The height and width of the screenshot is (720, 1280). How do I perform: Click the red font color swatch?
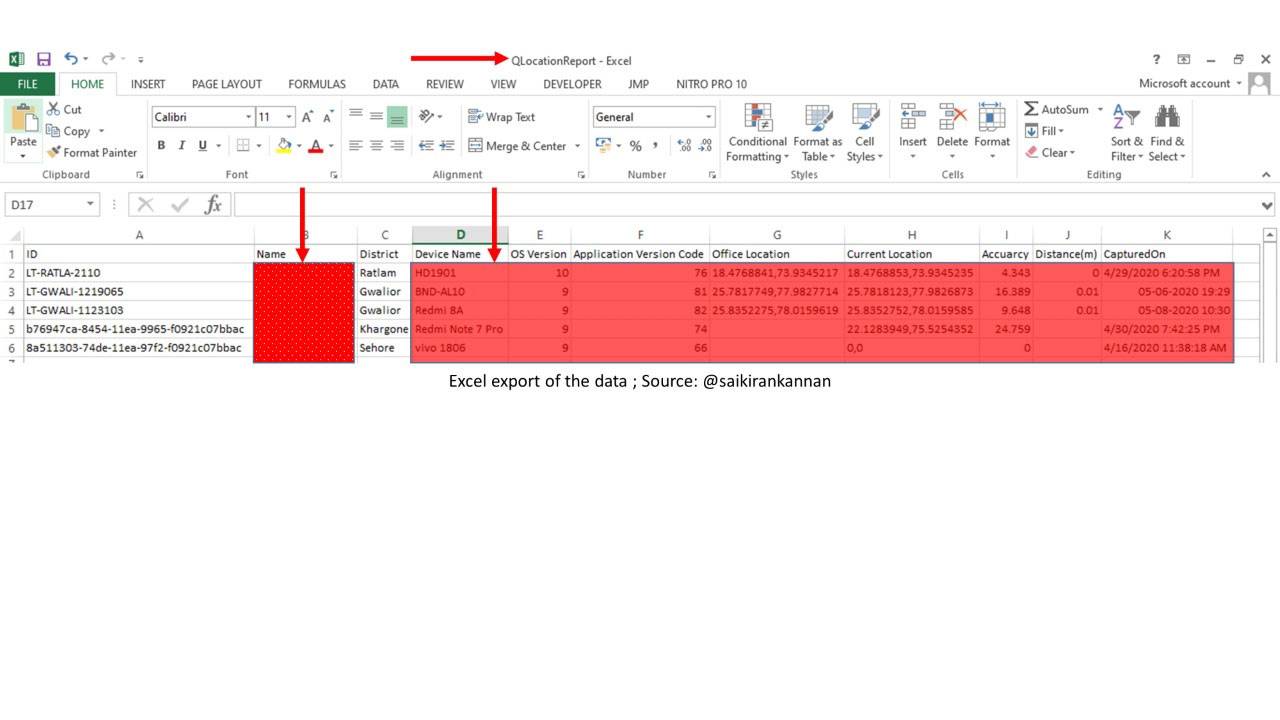pyautogui.click(x=316, y=146)
